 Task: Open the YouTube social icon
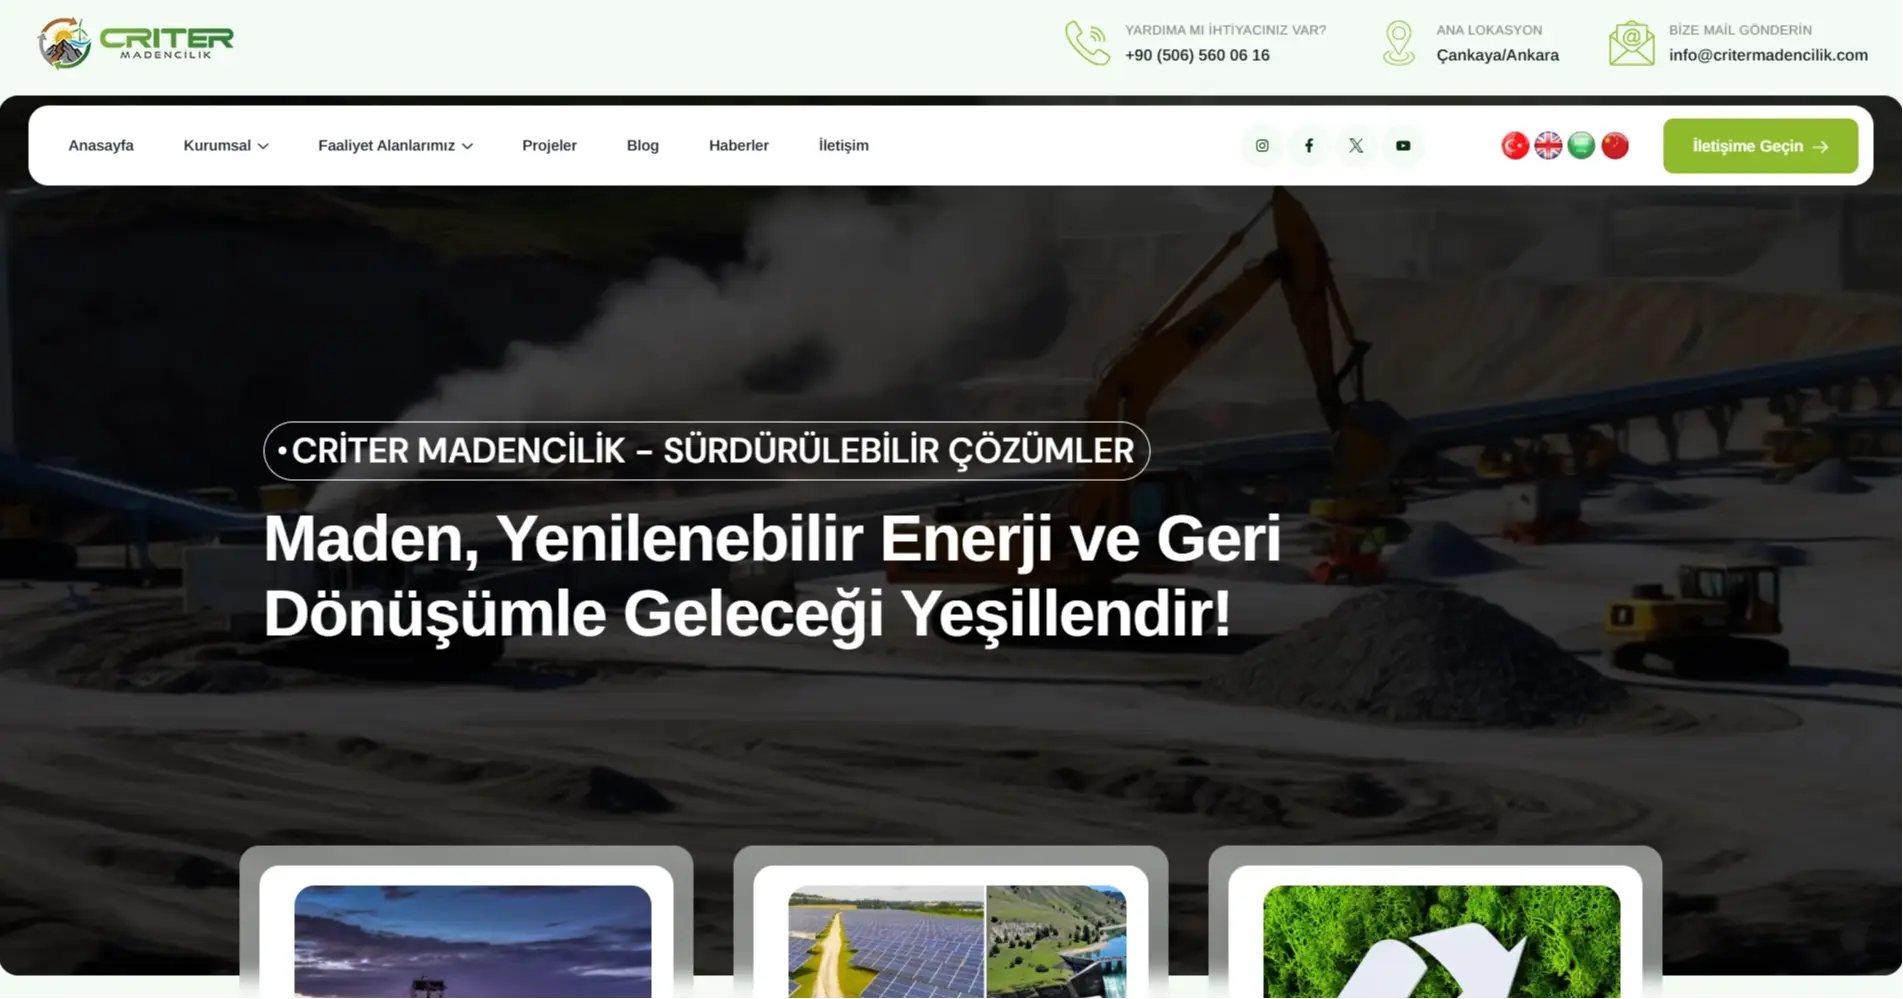pos(1403,146)
